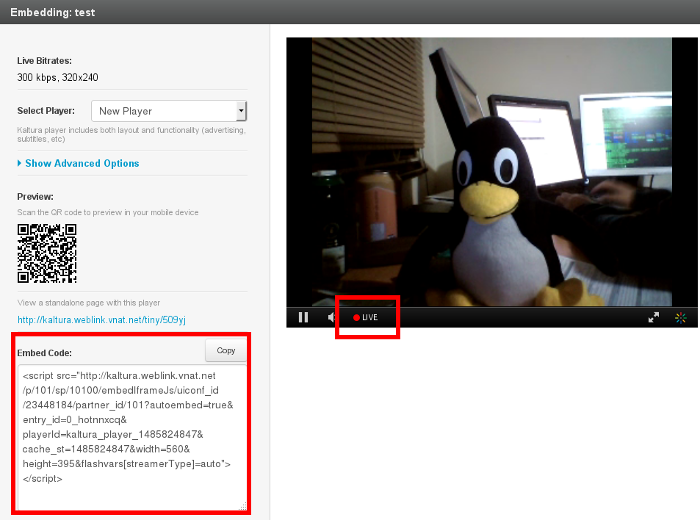Click the Kaltura logo icon in player
700x520 pixels.
[x=681, y=317]
